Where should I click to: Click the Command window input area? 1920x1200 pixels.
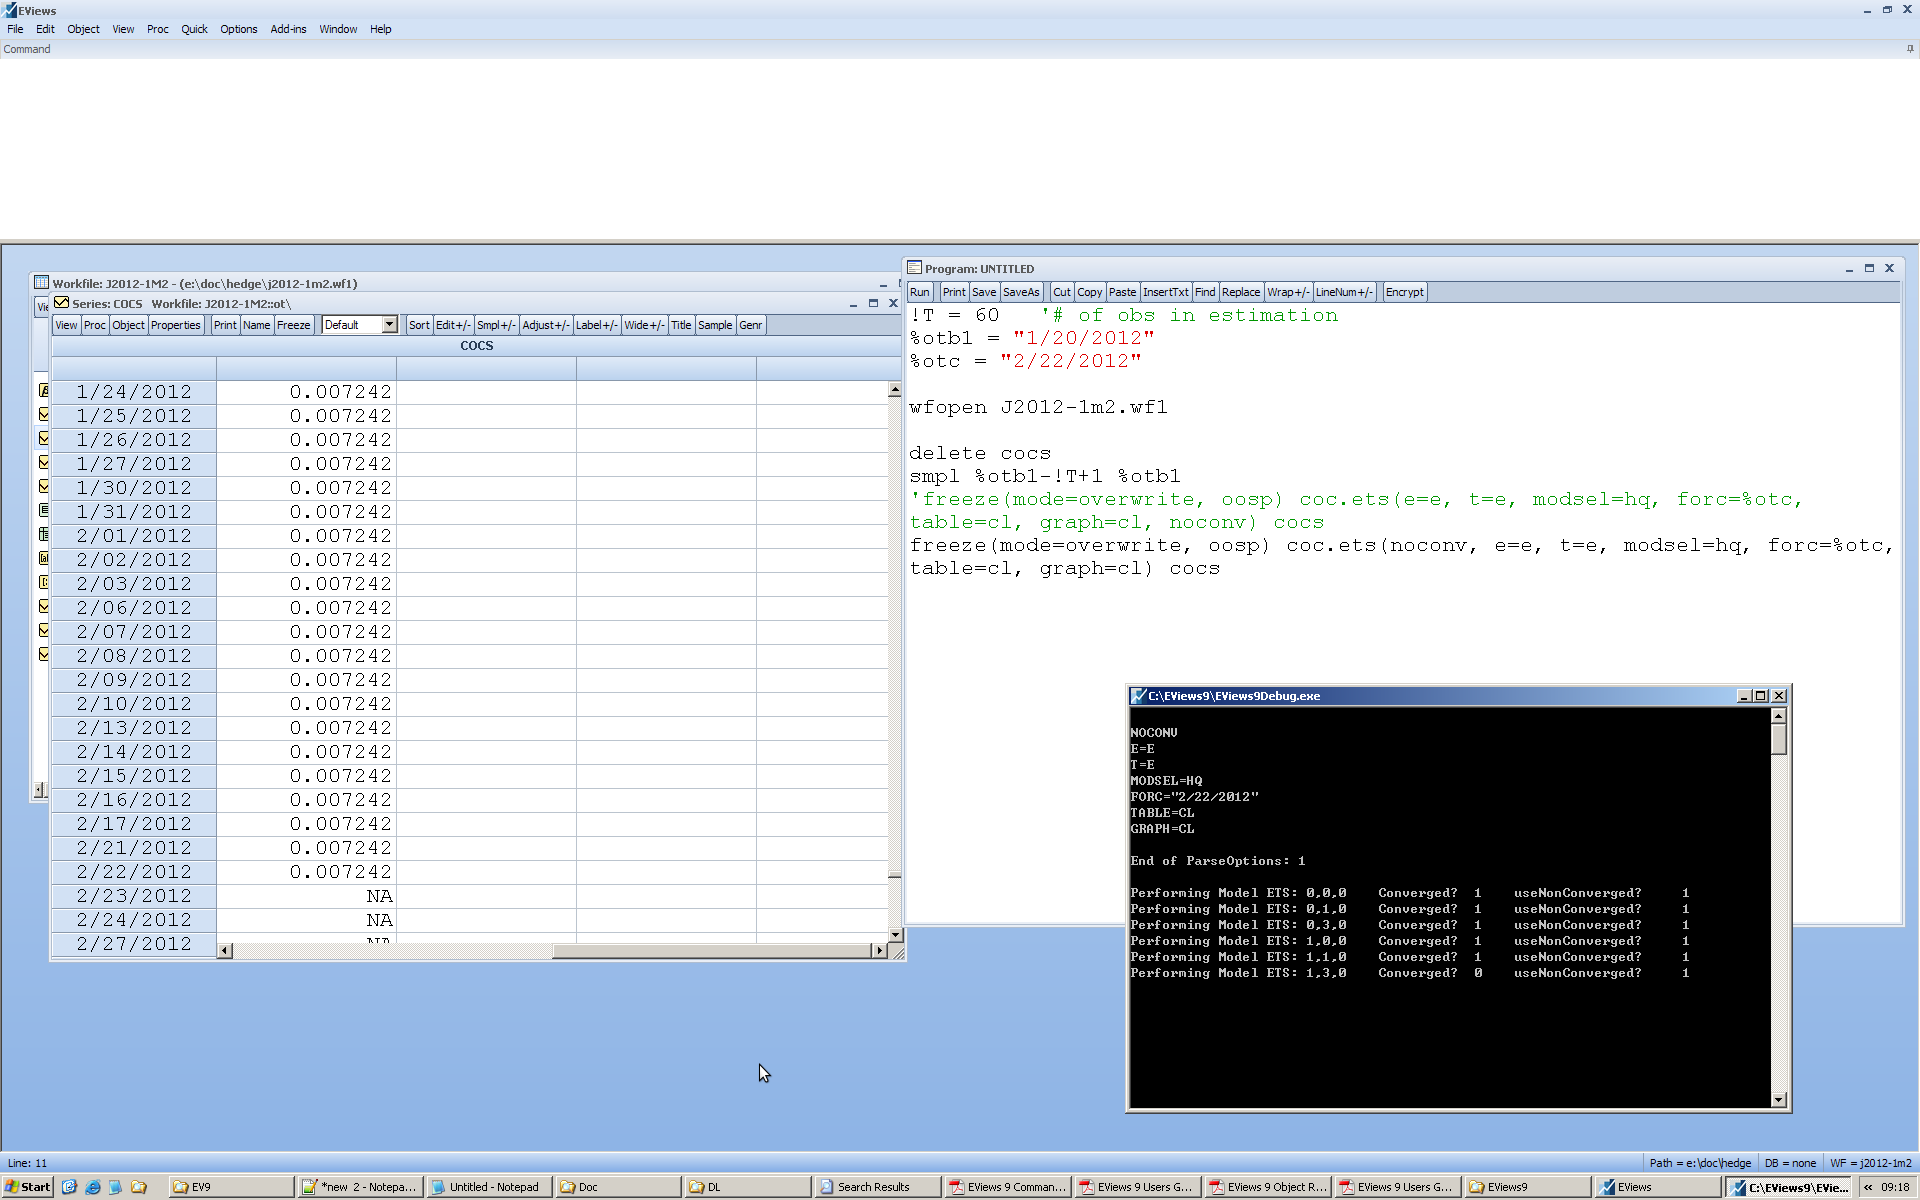click(x=958, y=148)
